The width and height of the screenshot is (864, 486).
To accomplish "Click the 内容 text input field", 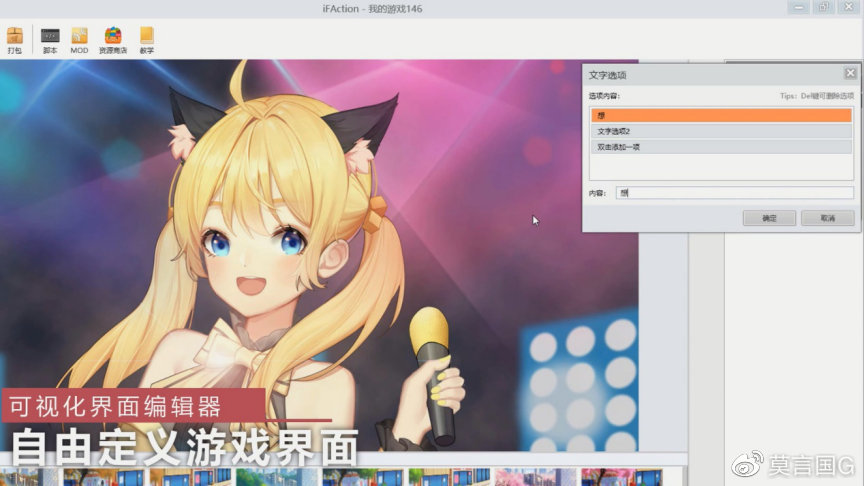I will point(735,193).
